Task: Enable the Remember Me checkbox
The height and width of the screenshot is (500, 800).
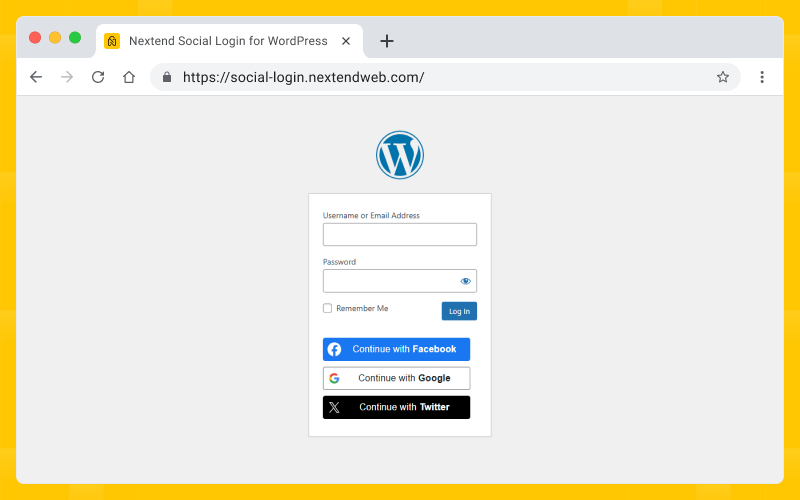Action: 328,308
